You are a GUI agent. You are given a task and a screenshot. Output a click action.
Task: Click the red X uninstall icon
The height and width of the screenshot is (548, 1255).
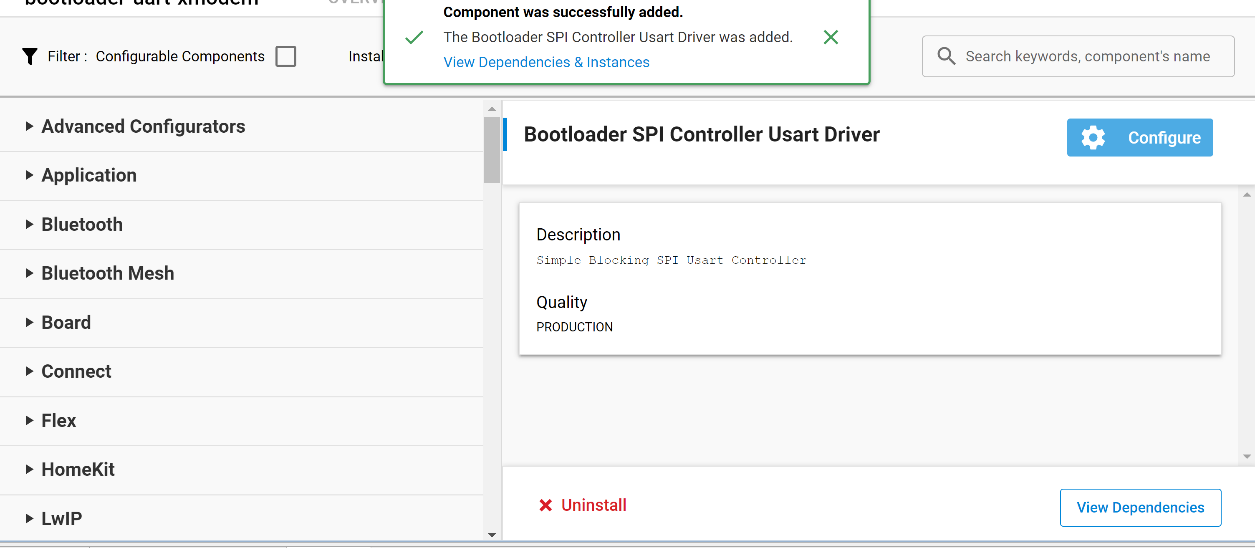click(546, 506)
